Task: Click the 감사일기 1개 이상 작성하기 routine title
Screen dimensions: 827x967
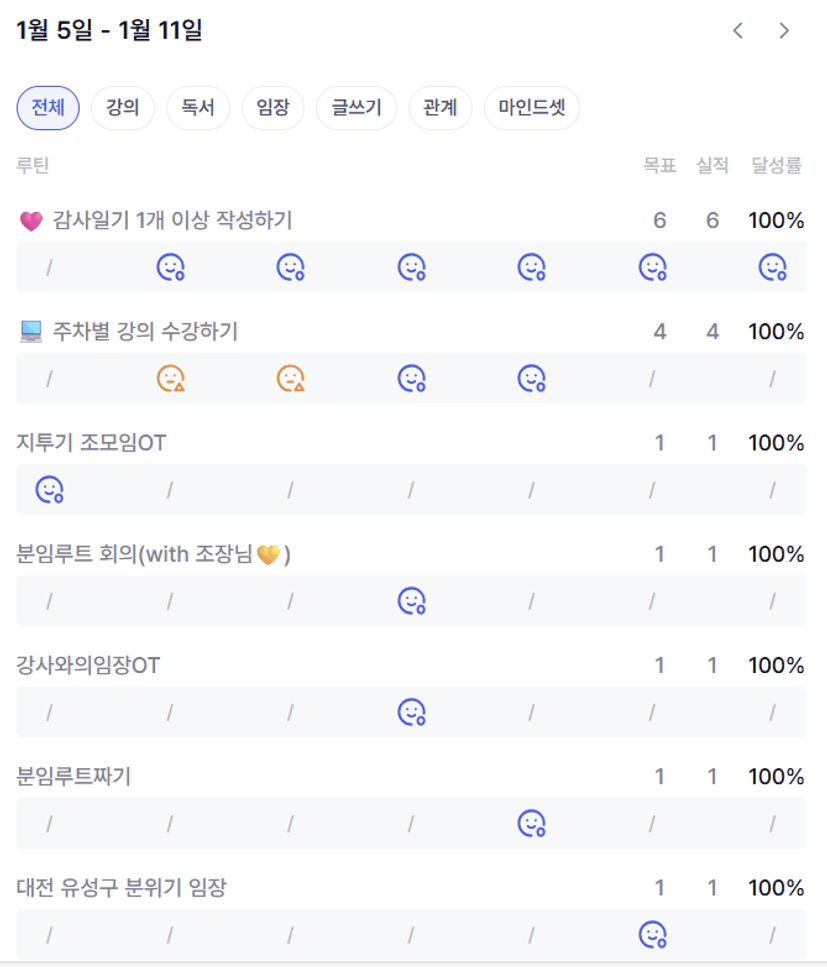Action: (172, 220)
